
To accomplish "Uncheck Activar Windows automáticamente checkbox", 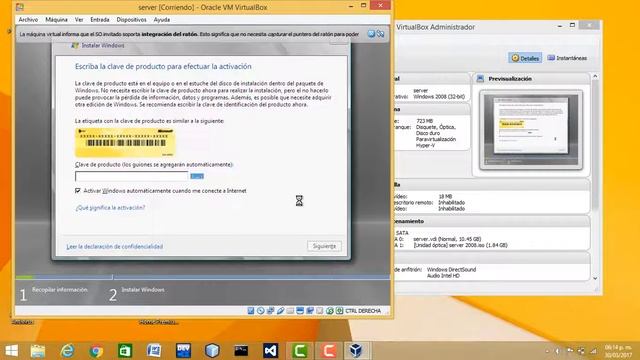I will point(78,191).
